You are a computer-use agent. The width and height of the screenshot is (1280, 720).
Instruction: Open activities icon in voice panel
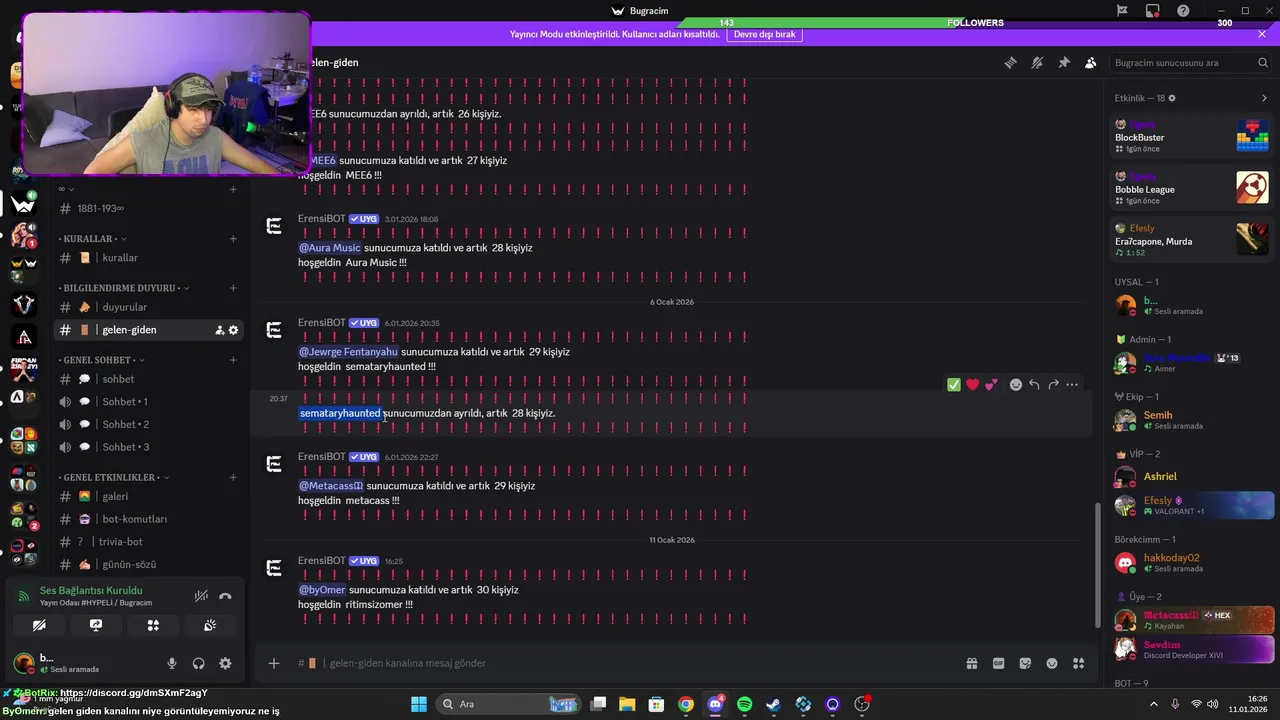pos(153,625)
